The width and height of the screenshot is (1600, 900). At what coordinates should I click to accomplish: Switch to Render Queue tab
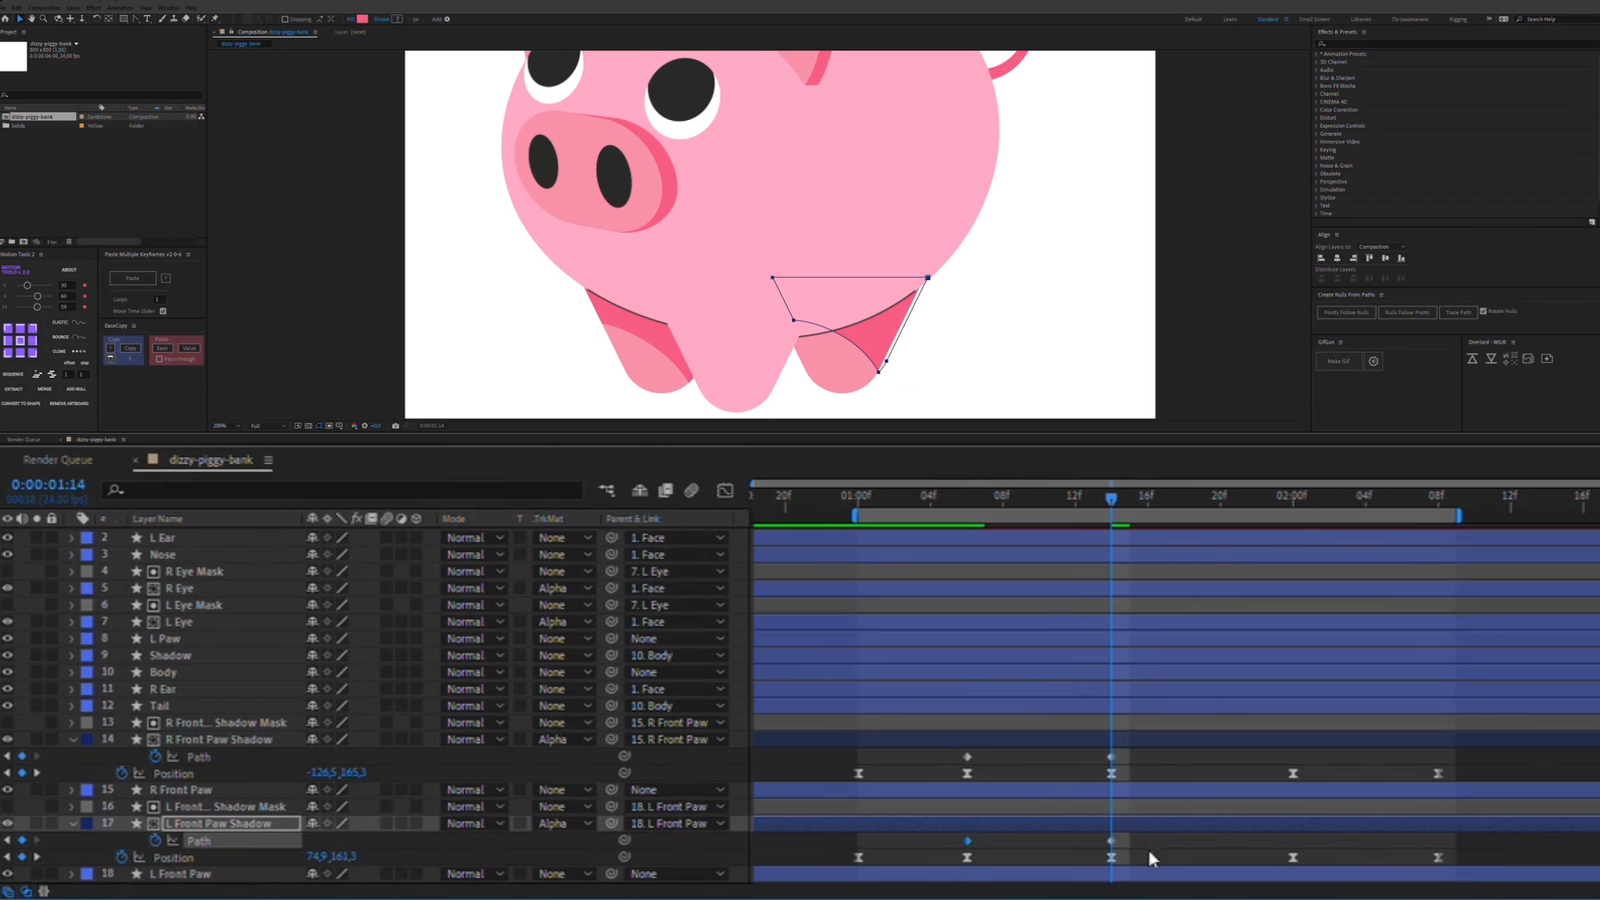tap(58, 460)
